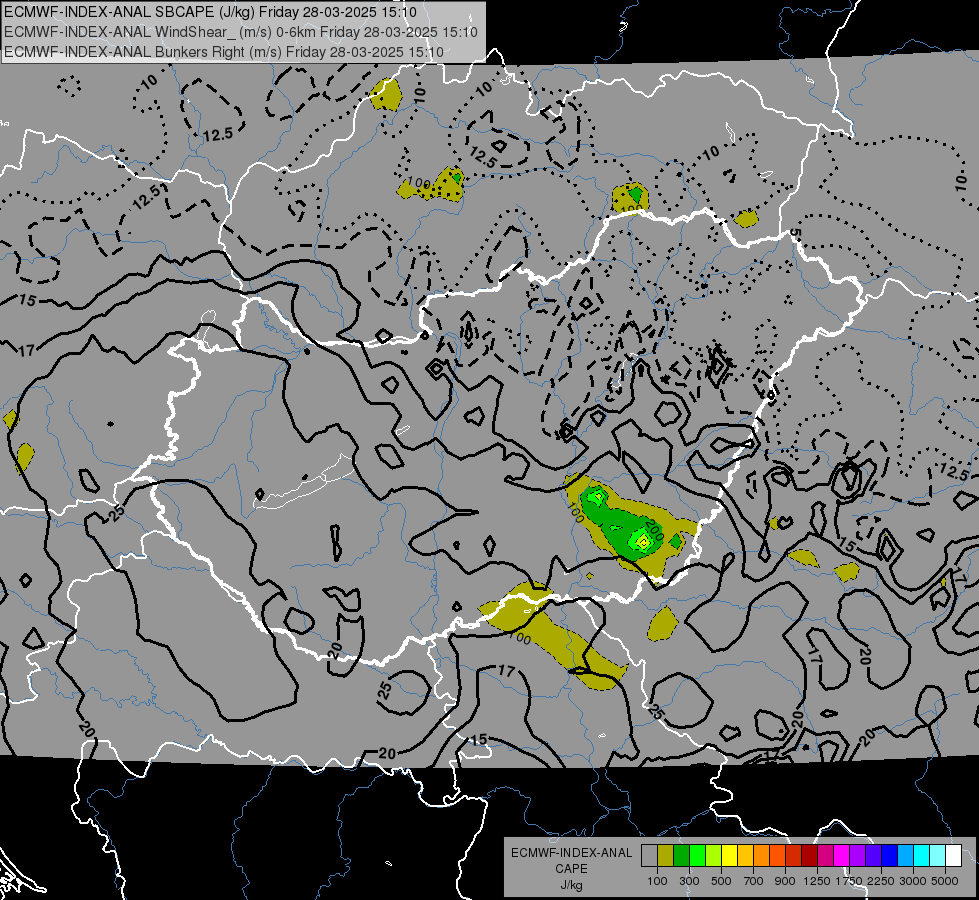Select the yellow-green lime legend swatch
This screenshot has width=979, height=900.
[x=713, y=856]
